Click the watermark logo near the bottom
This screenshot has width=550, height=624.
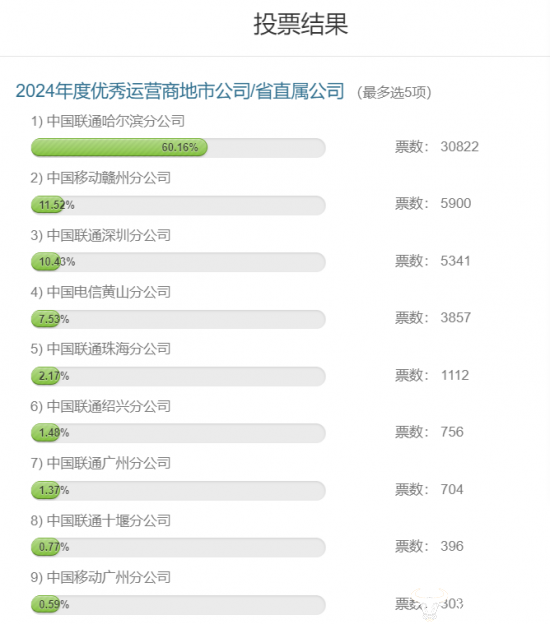click(430, 604)
